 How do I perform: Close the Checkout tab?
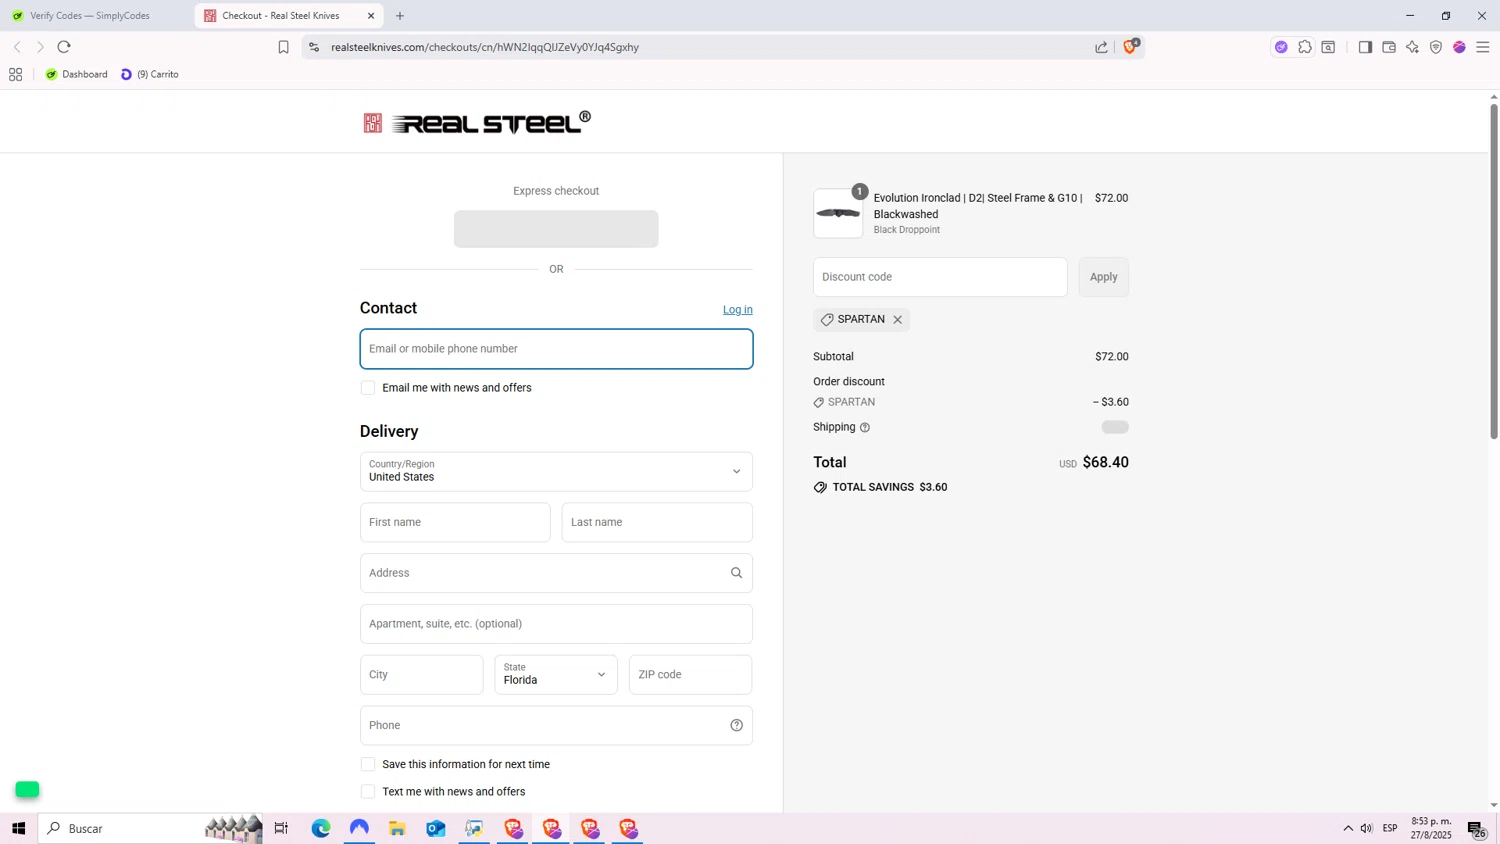(x=371, y=16)
